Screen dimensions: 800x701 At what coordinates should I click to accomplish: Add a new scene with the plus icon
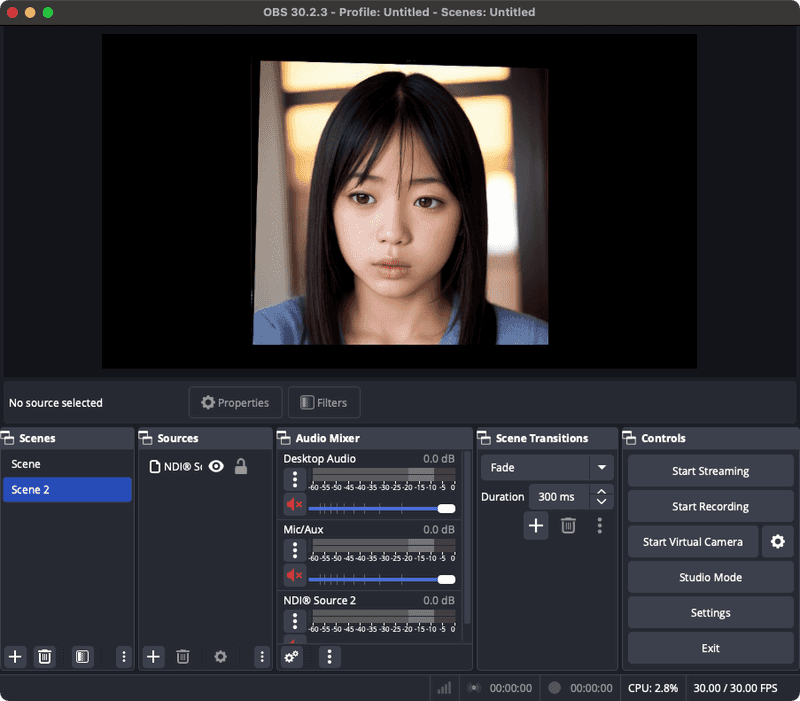point(15,657)
